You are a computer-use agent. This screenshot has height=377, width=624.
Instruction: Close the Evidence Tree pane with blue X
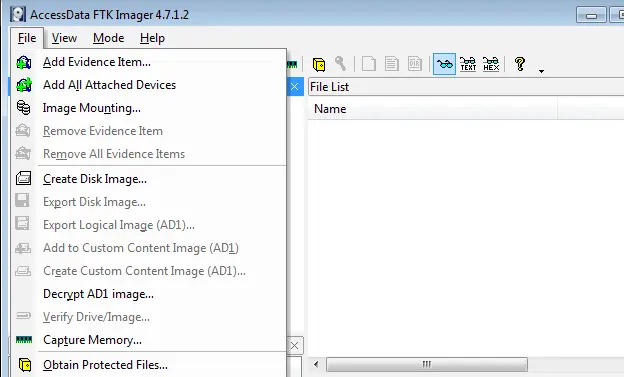click(294, 86)
